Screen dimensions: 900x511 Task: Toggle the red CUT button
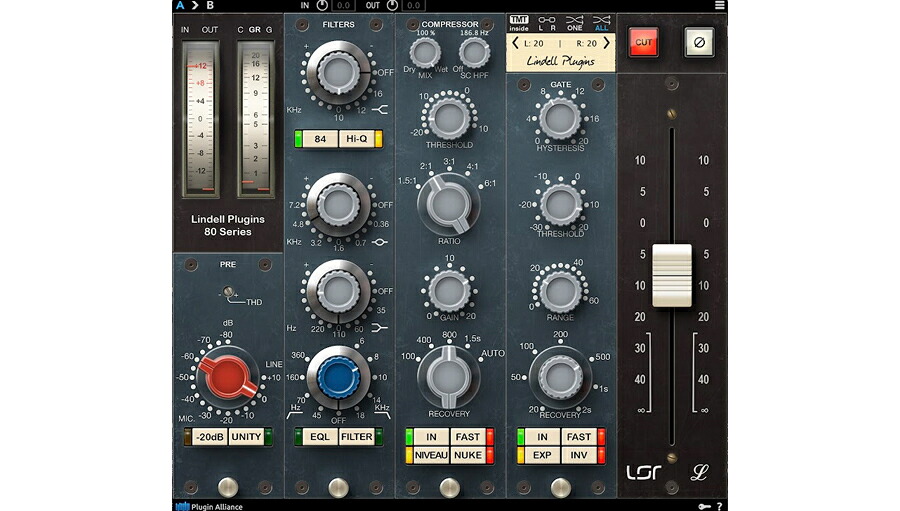(643, 42)
